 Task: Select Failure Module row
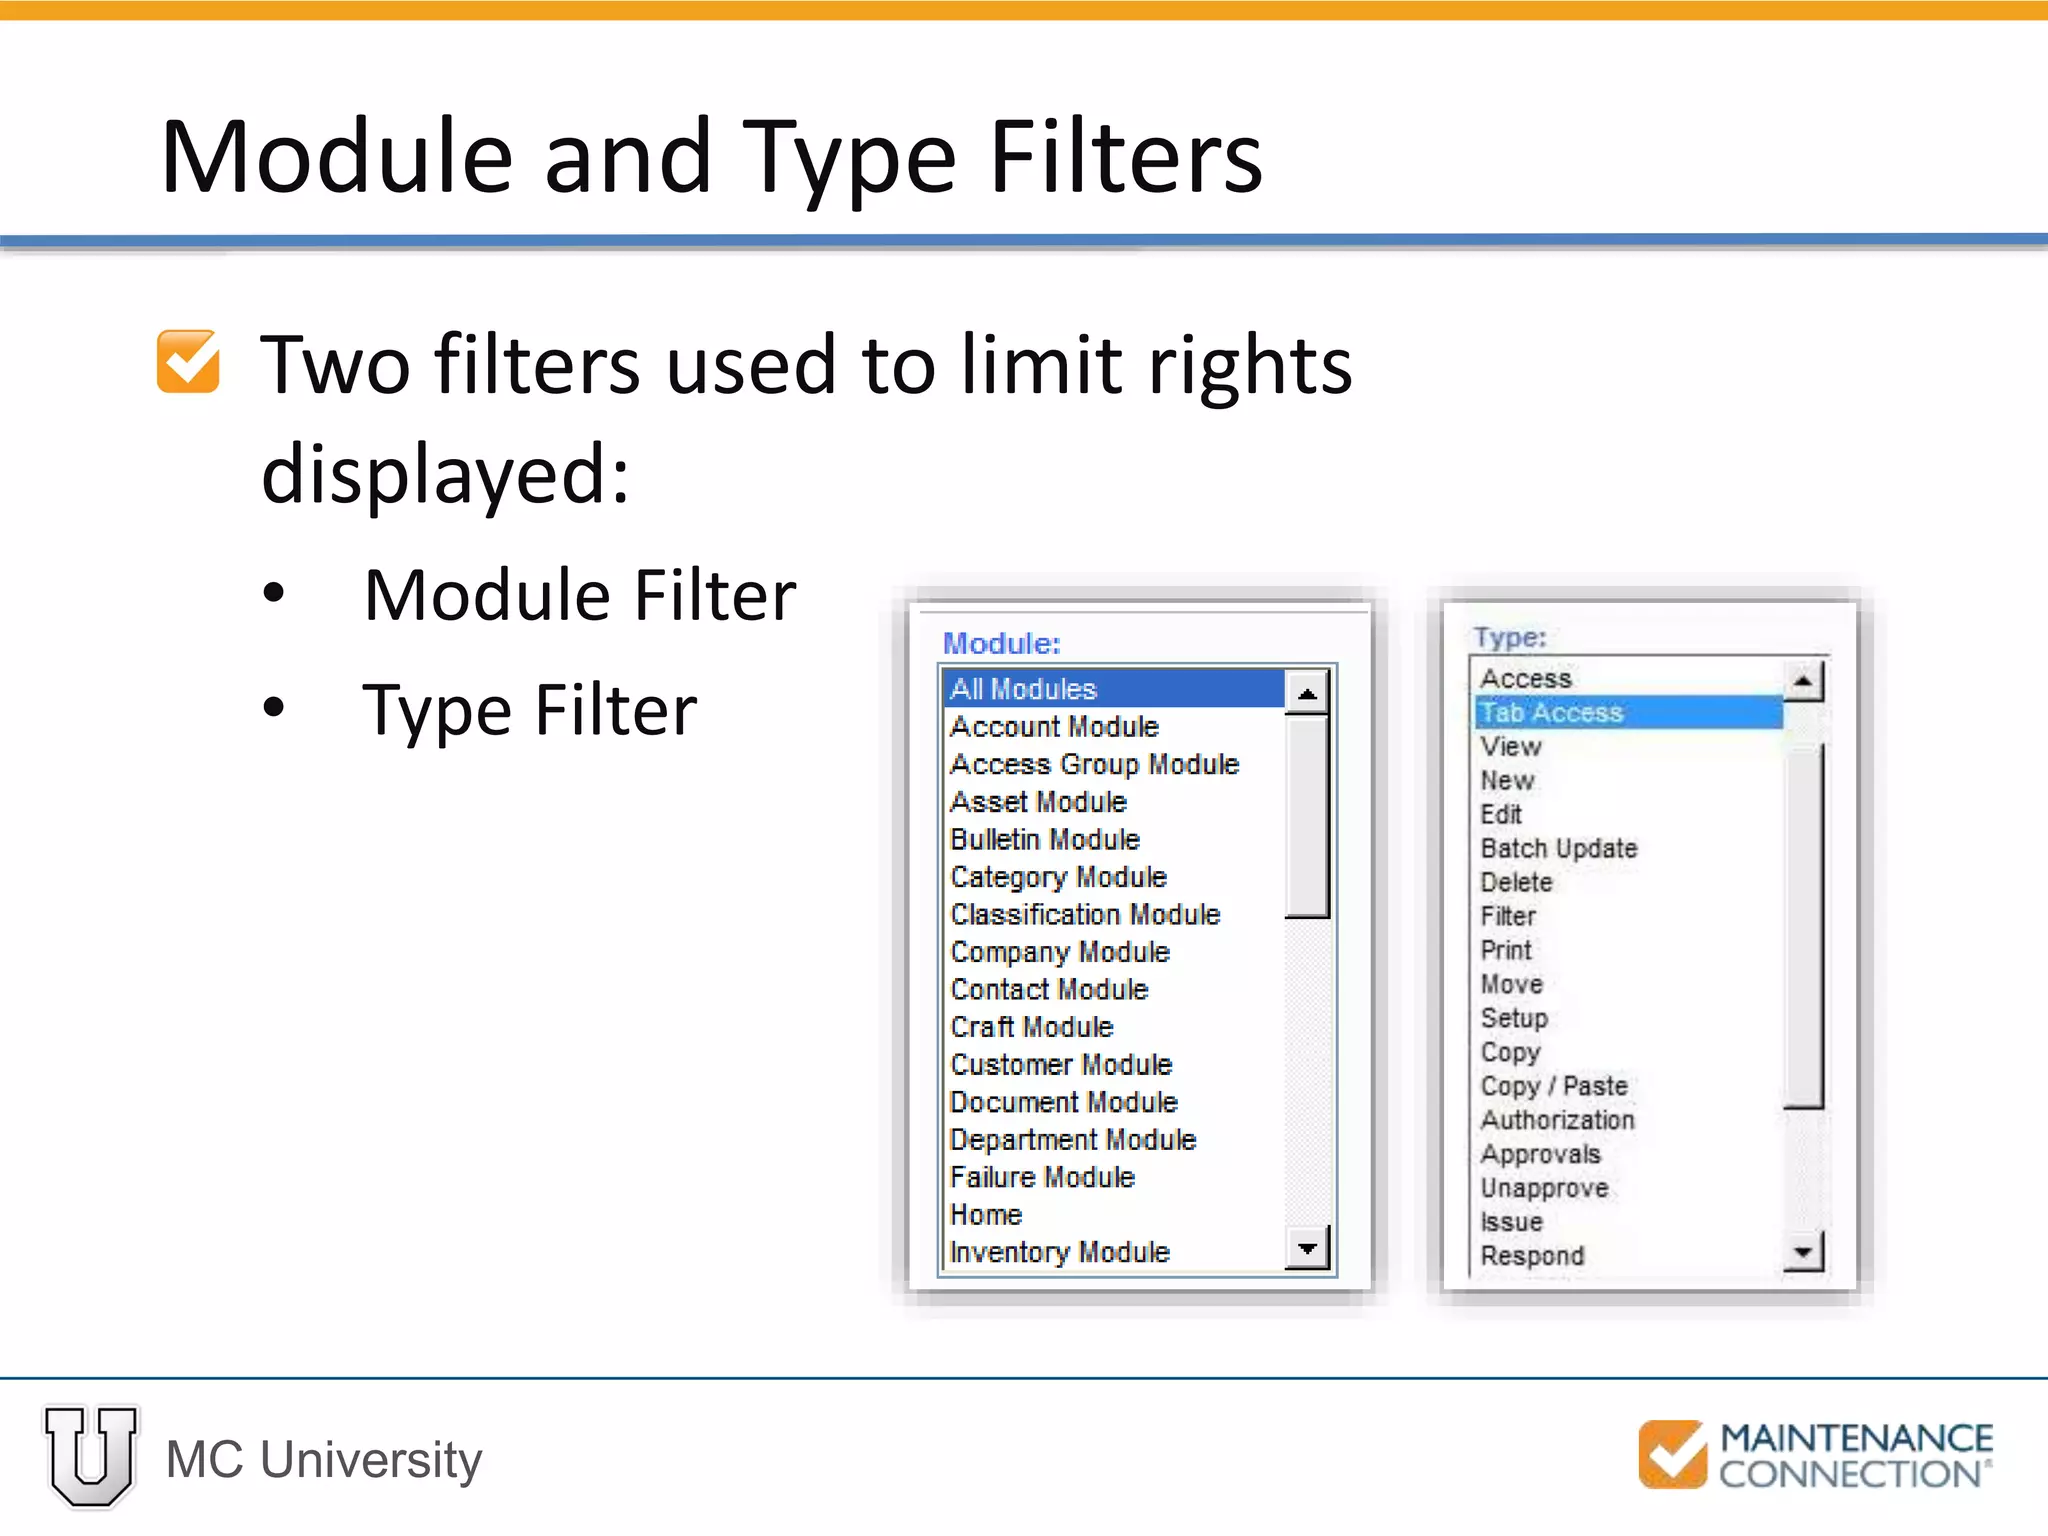pos(1113,1177)
